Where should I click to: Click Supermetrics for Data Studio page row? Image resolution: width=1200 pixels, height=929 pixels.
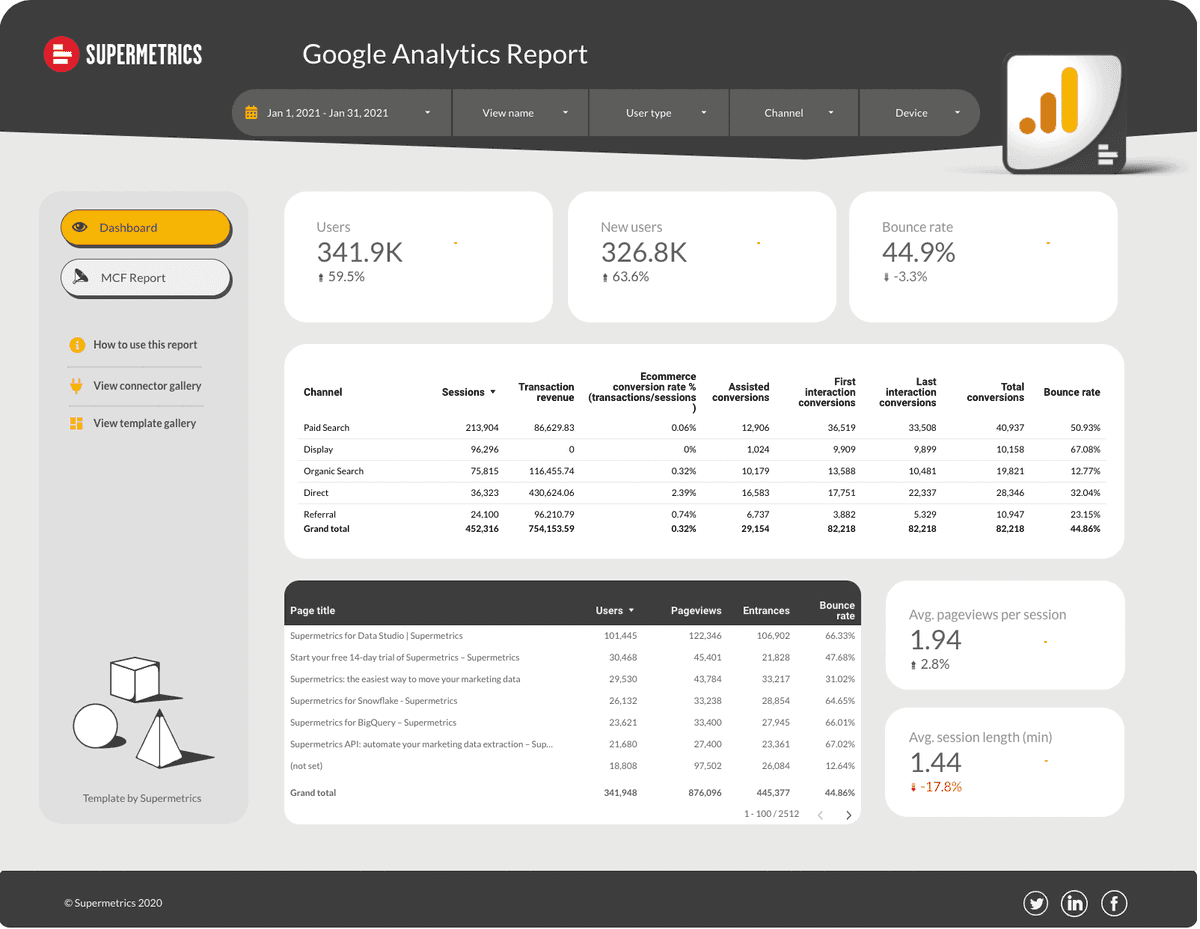click(x=572, y=636)
